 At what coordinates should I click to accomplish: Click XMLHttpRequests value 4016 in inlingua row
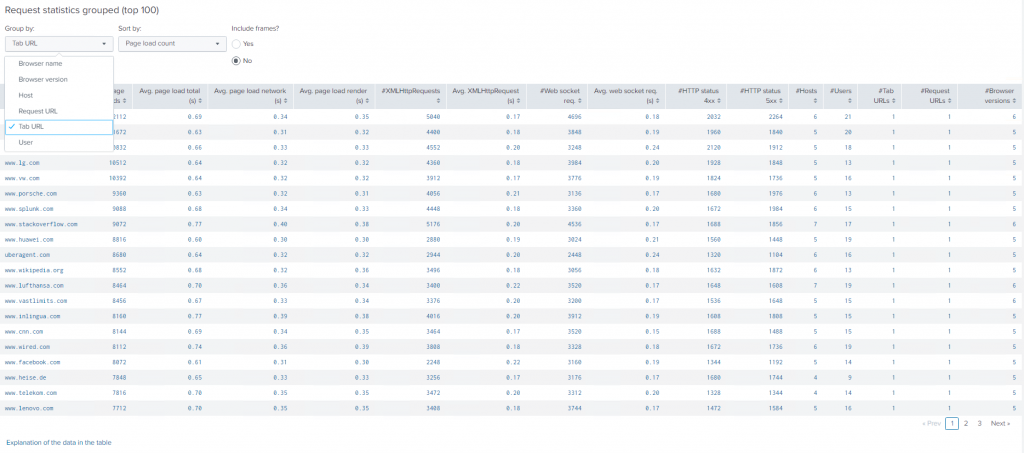(x=433, y=317)
